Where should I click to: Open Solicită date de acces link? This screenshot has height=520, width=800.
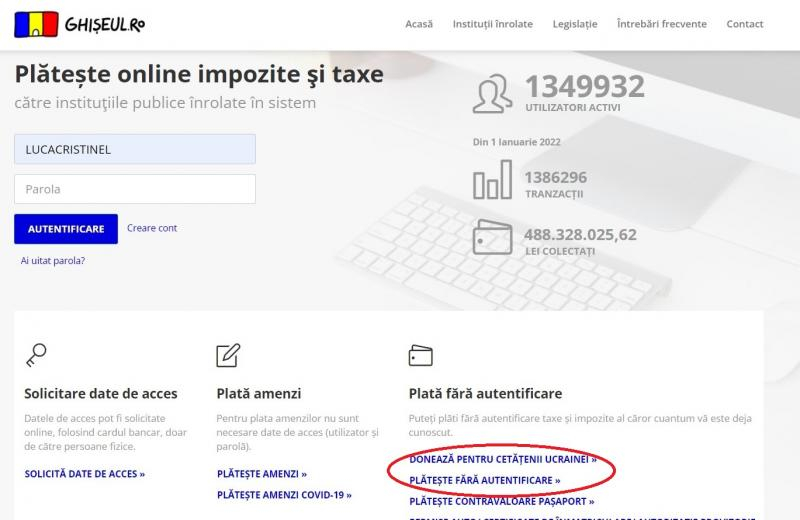[85, 474]
